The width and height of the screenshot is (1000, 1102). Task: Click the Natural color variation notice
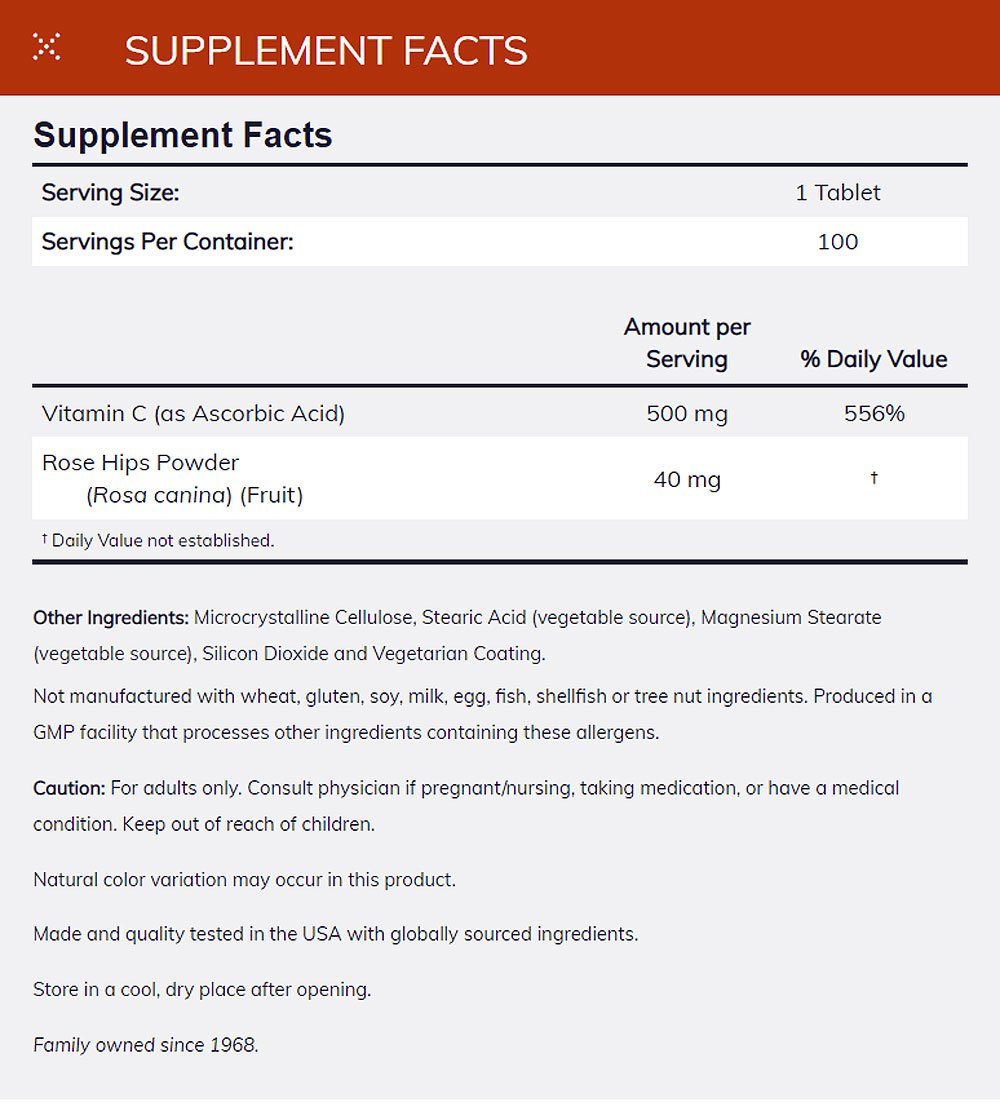[x=244, y=880]
